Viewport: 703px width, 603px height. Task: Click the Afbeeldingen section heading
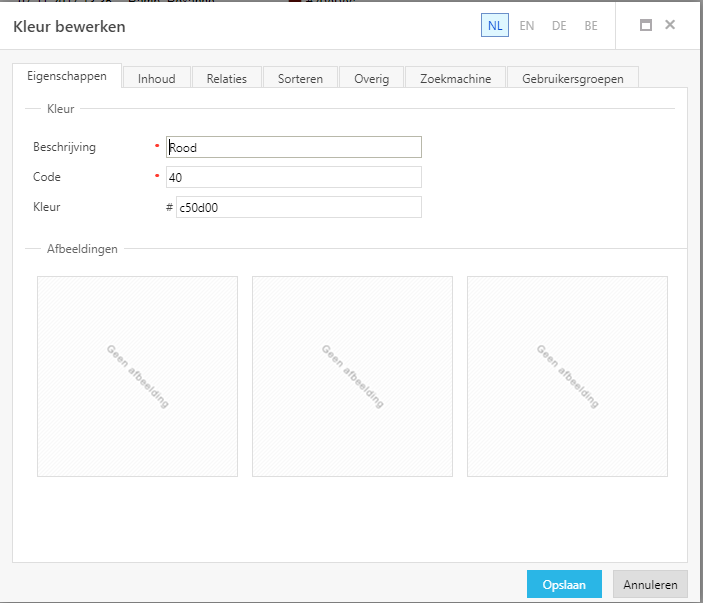(x=82, y=249)
